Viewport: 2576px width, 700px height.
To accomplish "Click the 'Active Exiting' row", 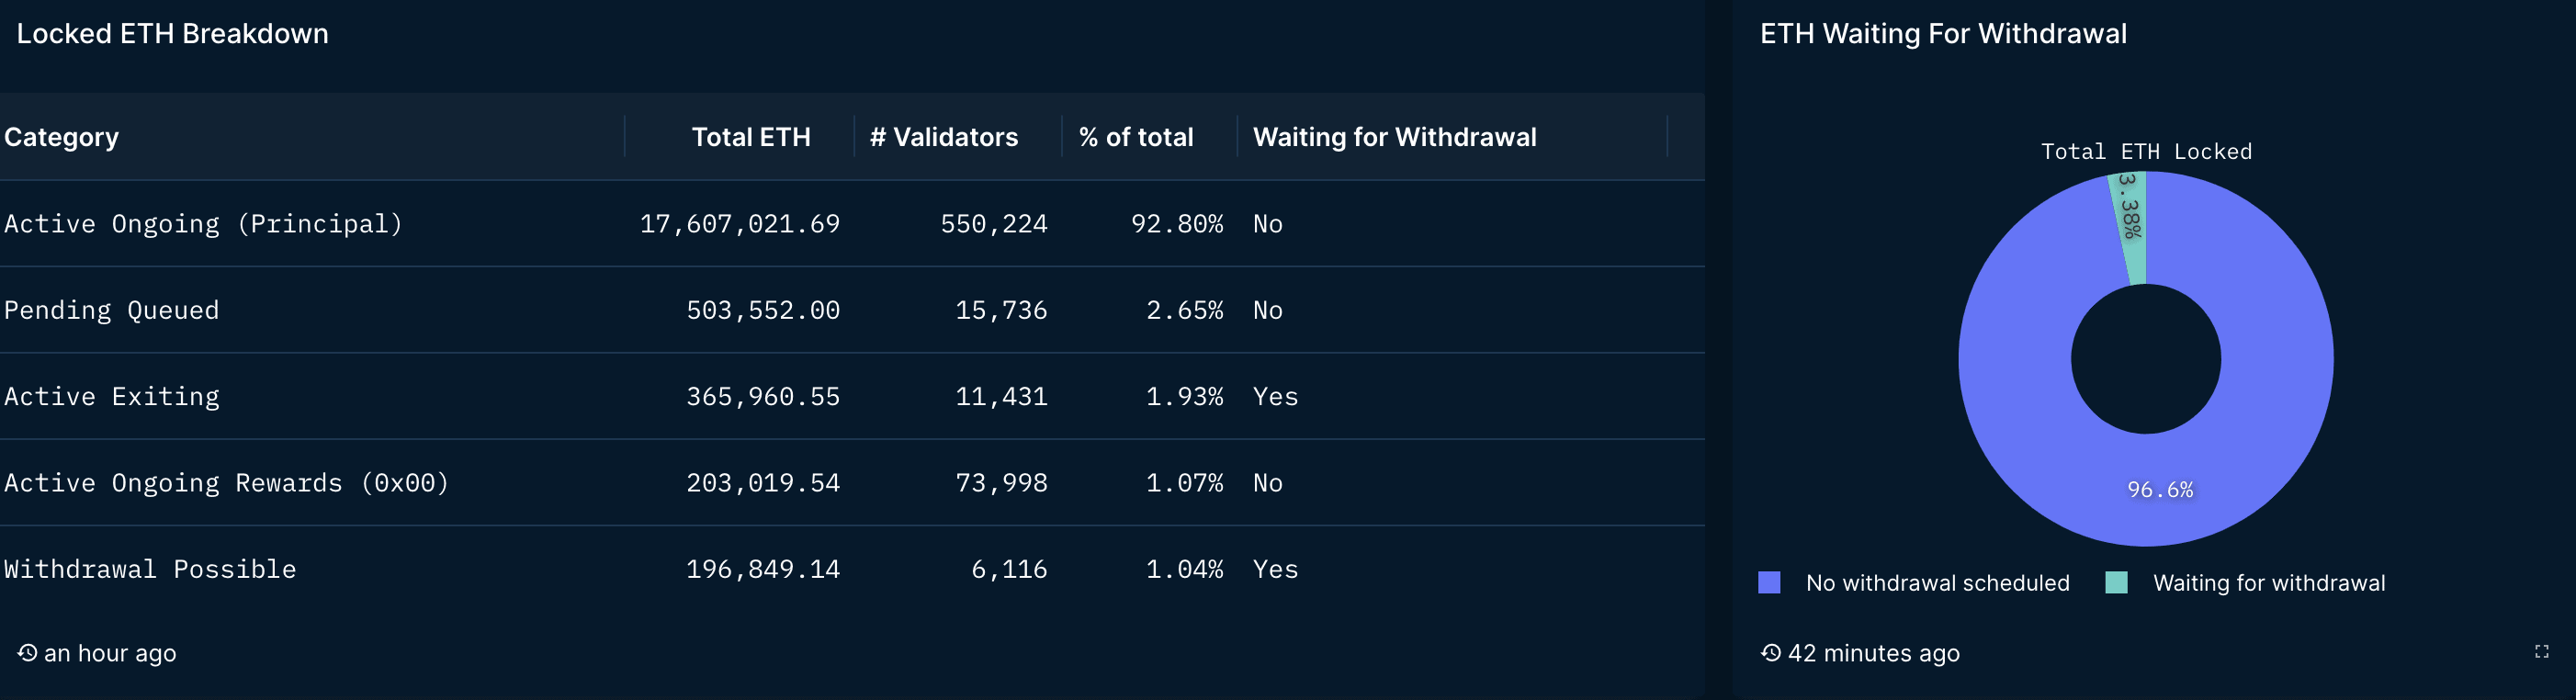I will [x=852, y=397].
